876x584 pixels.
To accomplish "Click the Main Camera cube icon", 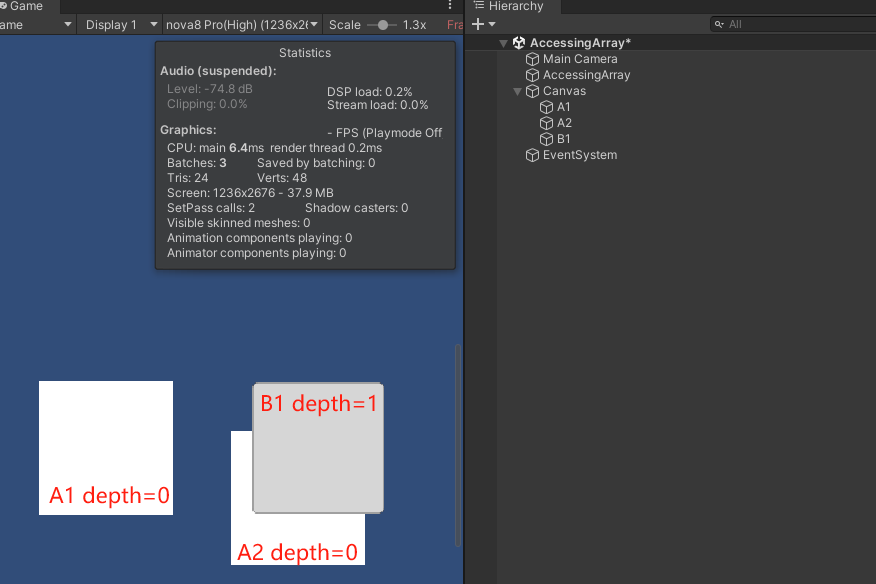I will point(532,59).
